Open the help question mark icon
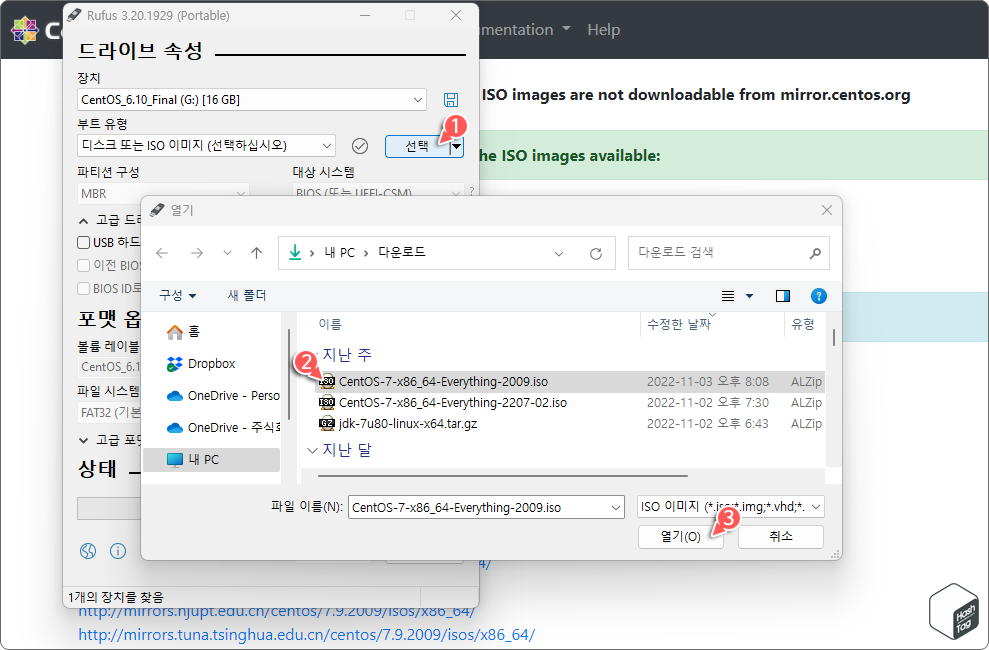This screenshot has height=650, width=989. tap(818, 296)
